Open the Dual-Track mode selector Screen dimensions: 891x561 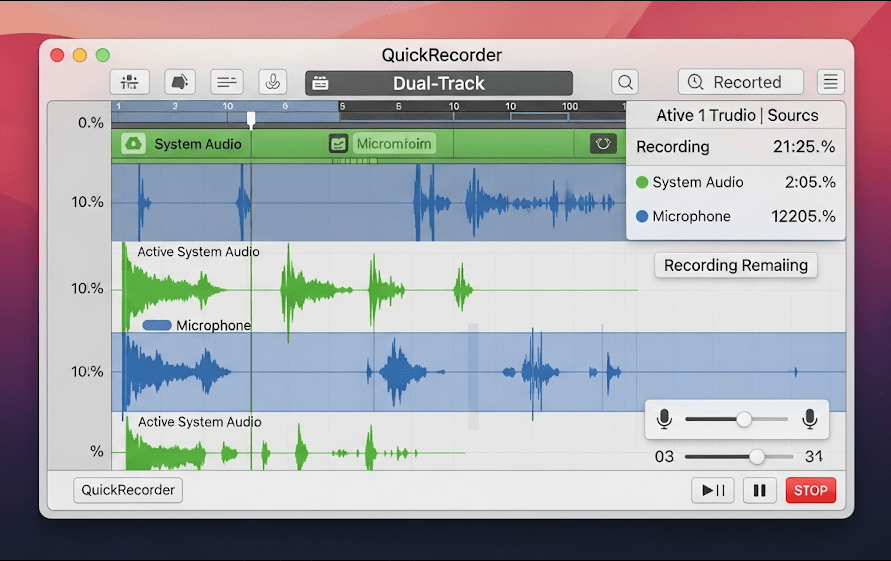click(439, 83)
